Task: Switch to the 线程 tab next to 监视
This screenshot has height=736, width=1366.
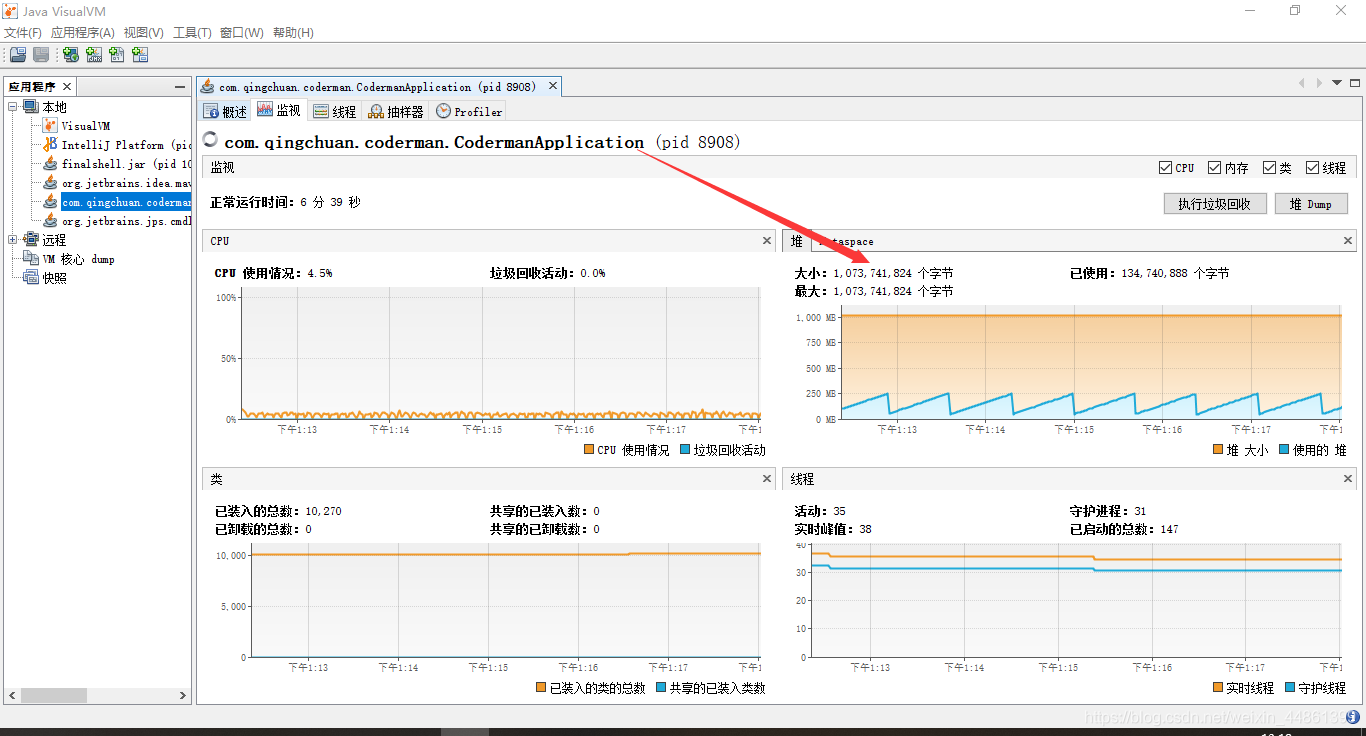Action: point(334,111)
